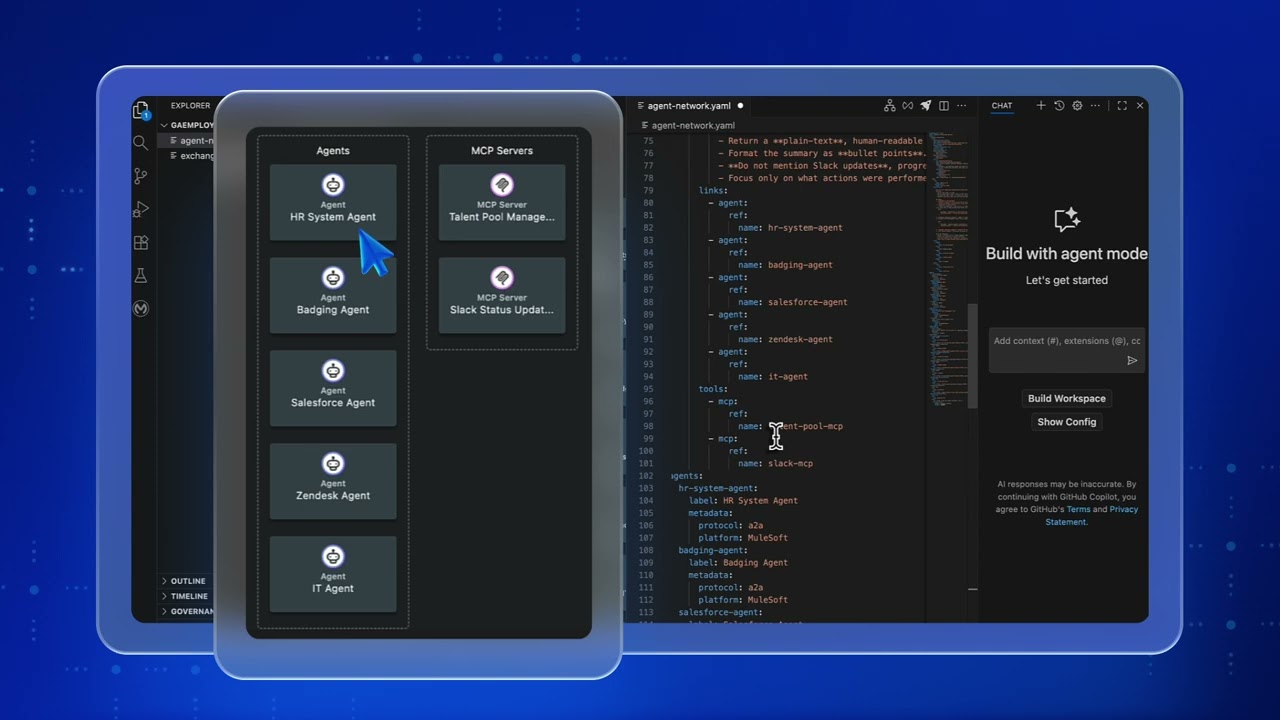Select the Zendesk Agent node
Screen dimensions: 1280x720
[x=333, y=482]
